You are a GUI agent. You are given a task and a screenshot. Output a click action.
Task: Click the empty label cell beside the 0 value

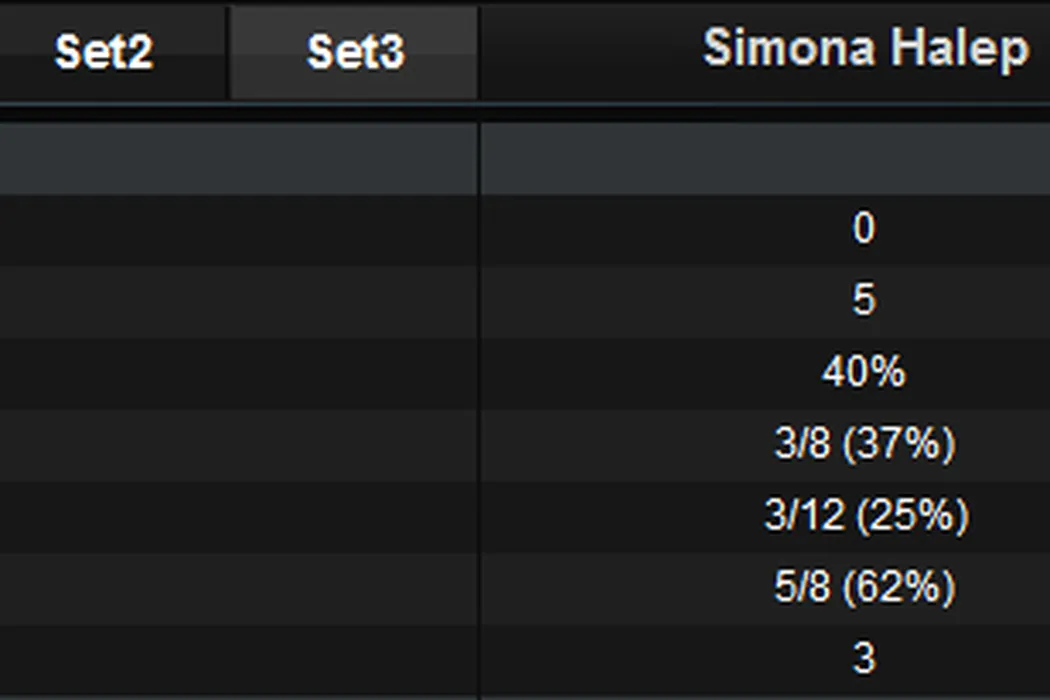(x=238, y=229)
